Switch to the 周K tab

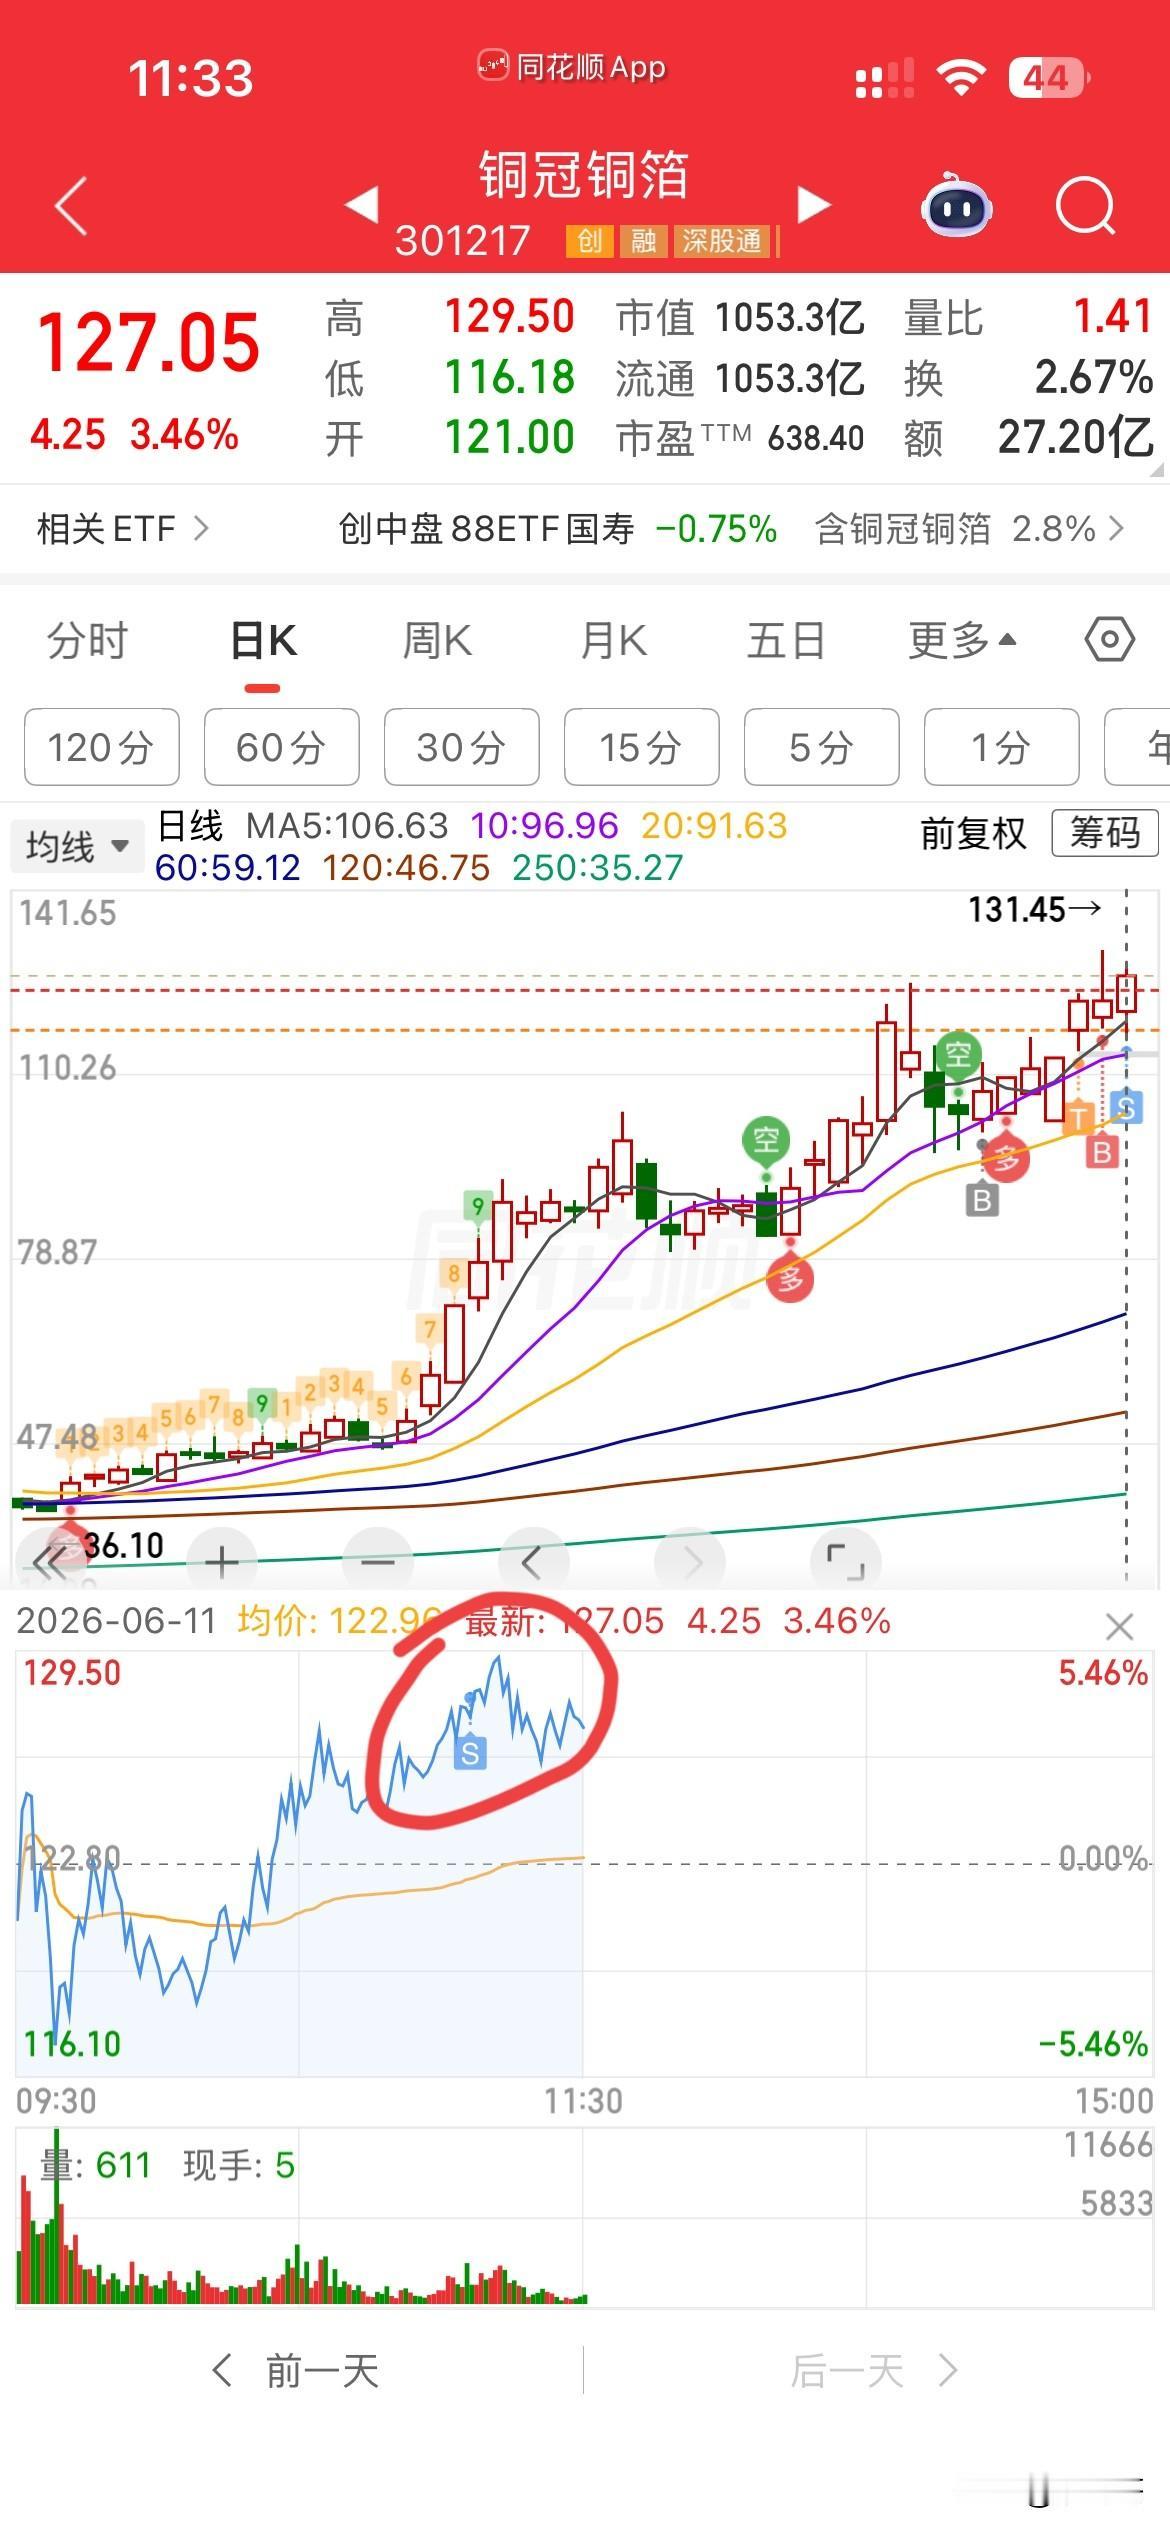[437, 640]
